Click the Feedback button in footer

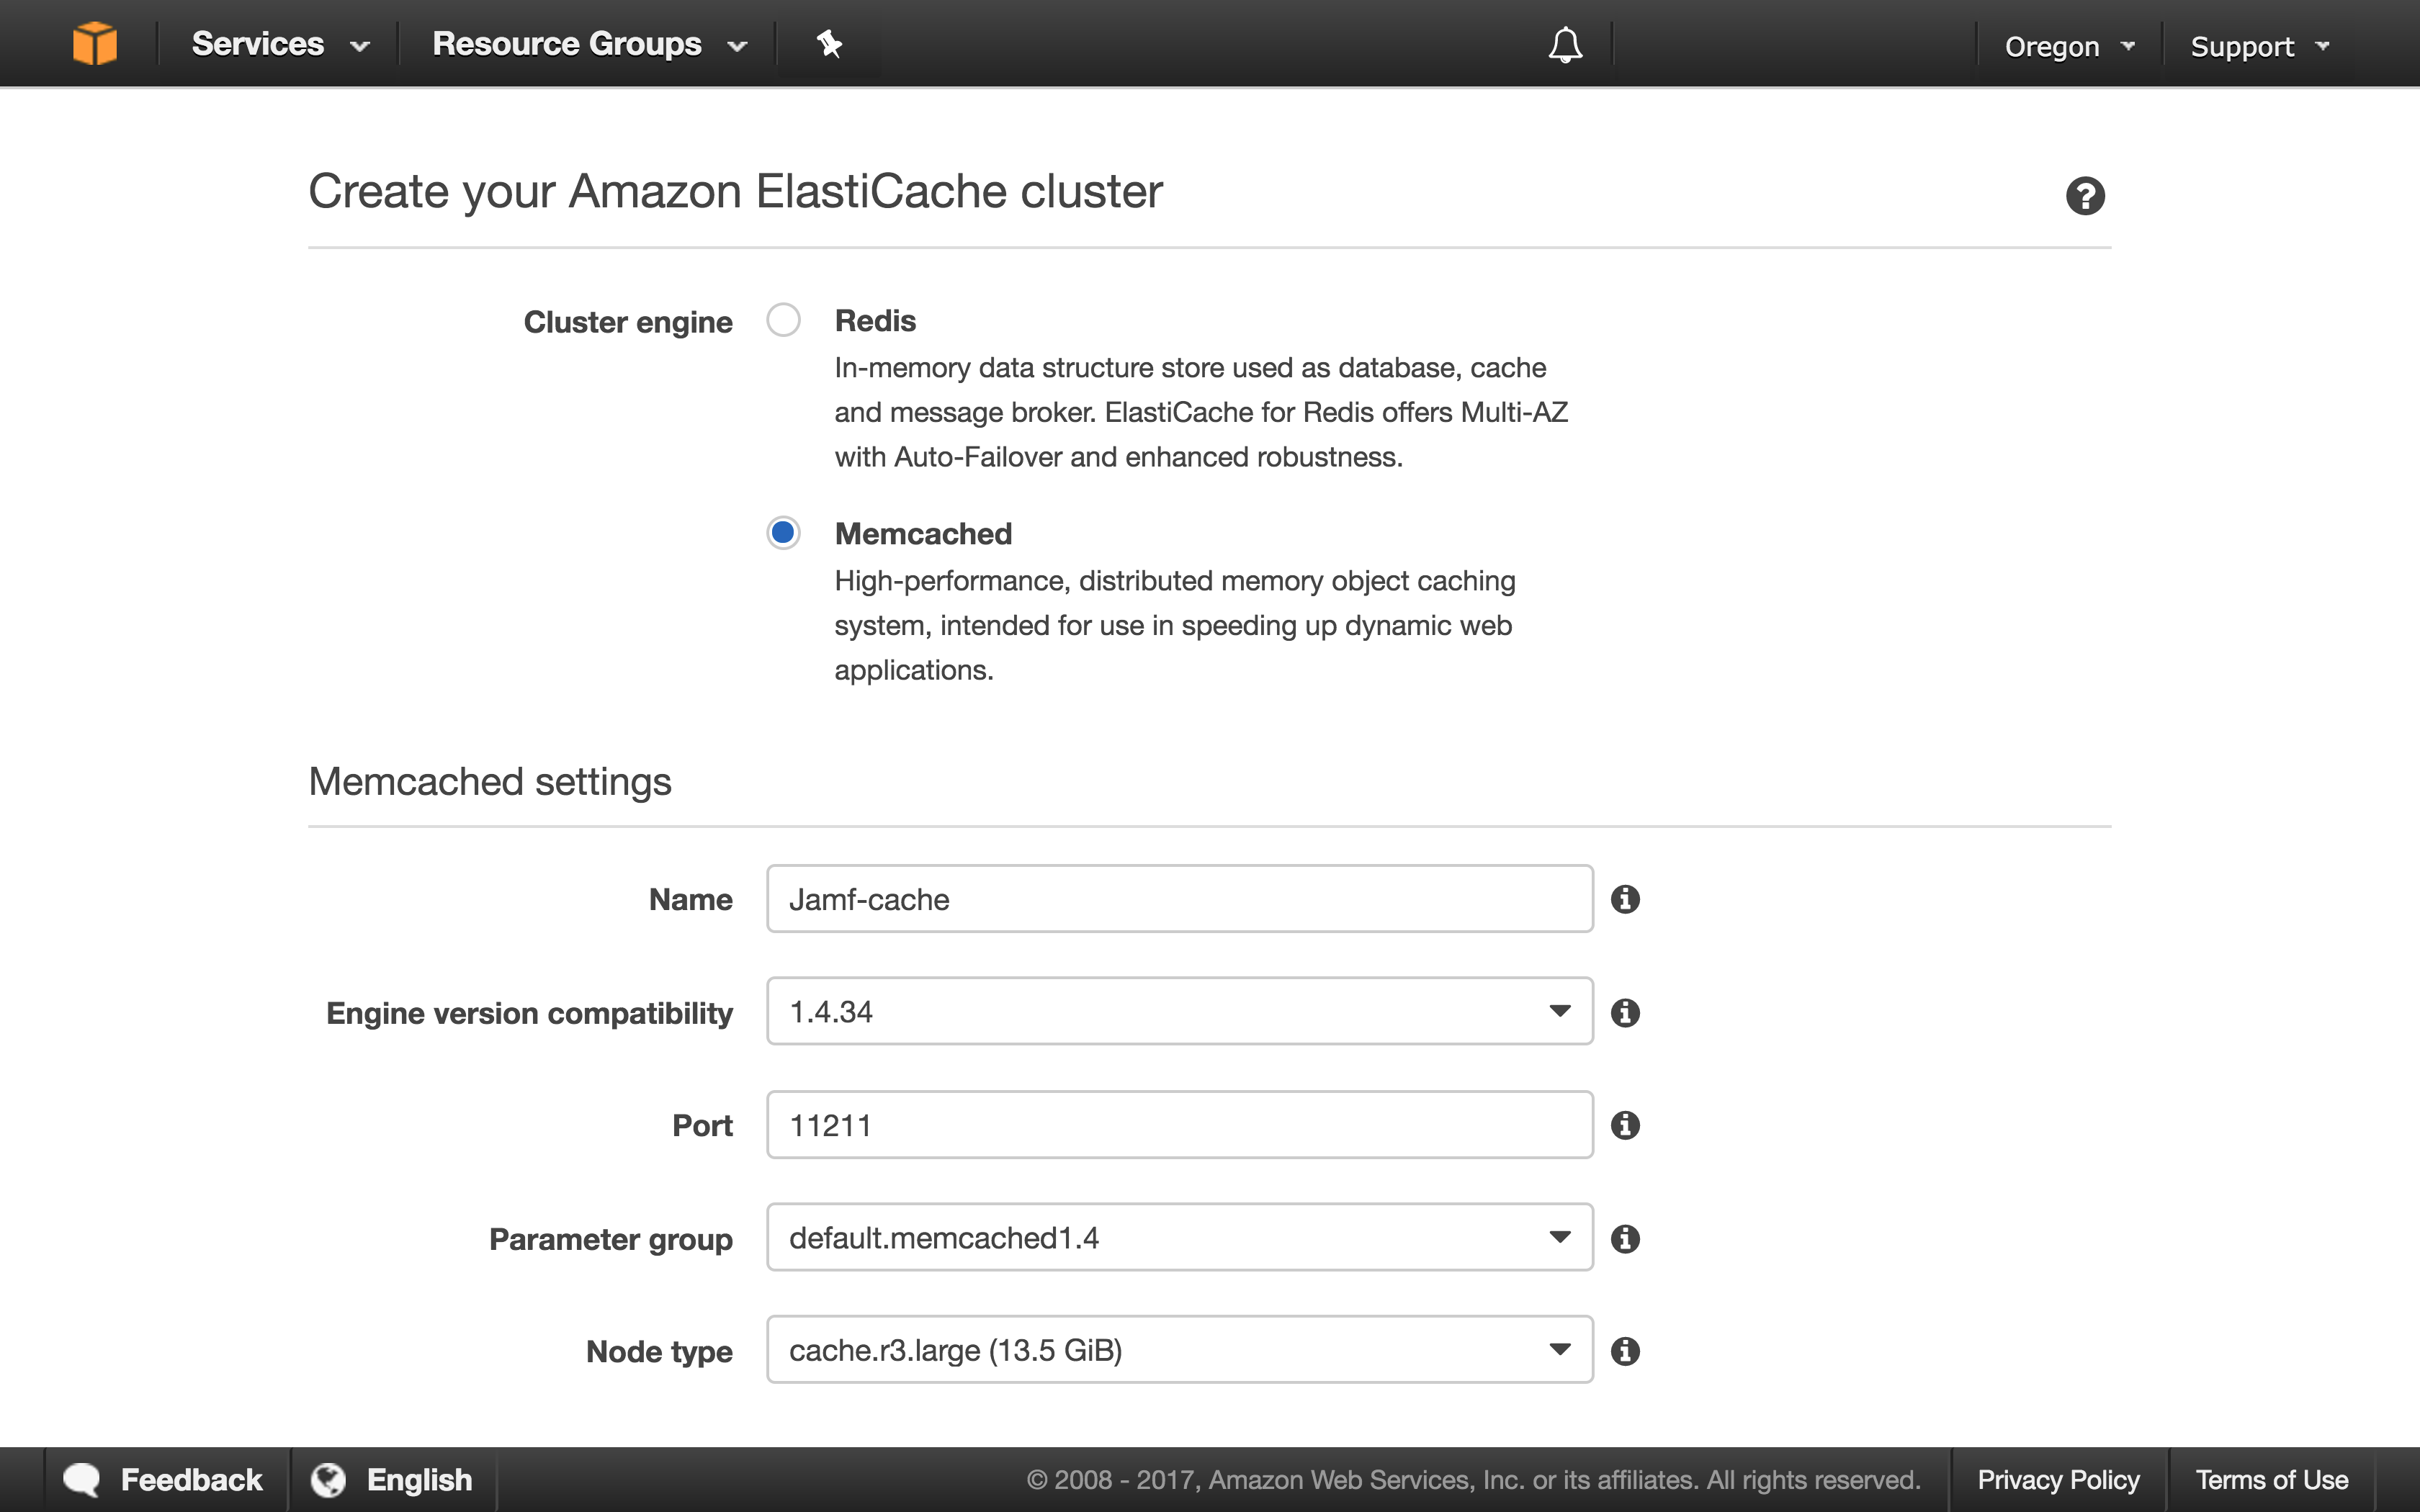click(x=166, y=1480)
